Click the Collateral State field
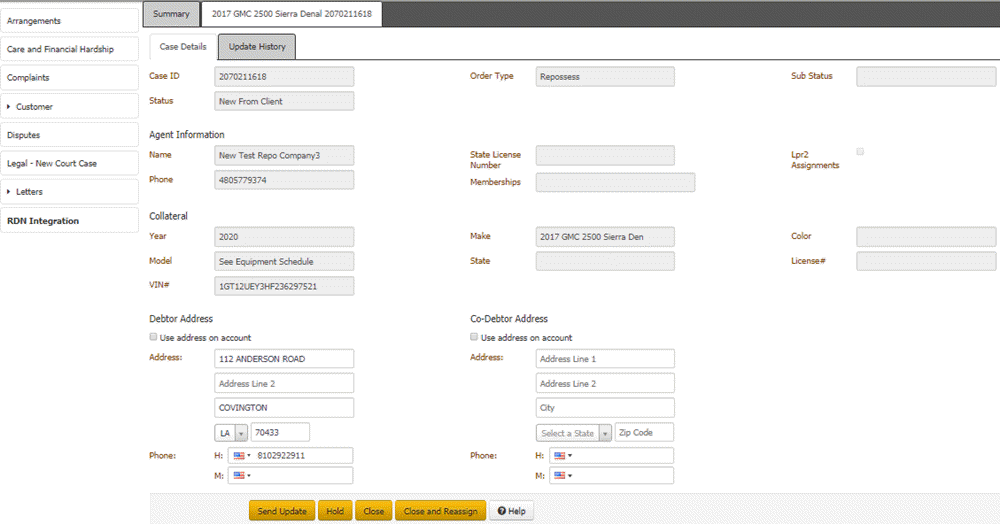 tap(605, 261)
